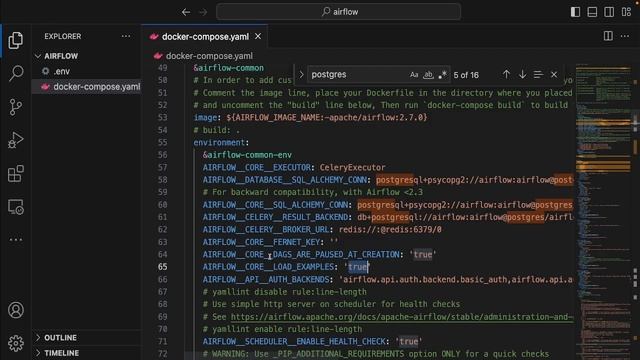Click AIRFLOW__CELERY__BROKER_URL key
The height and width of the screenshot is (360, 640).
tap(266, 229)
